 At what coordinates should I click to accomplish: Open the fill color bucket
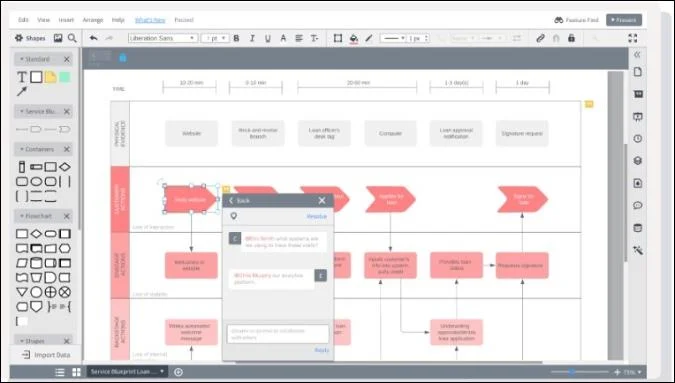(353, 38)
